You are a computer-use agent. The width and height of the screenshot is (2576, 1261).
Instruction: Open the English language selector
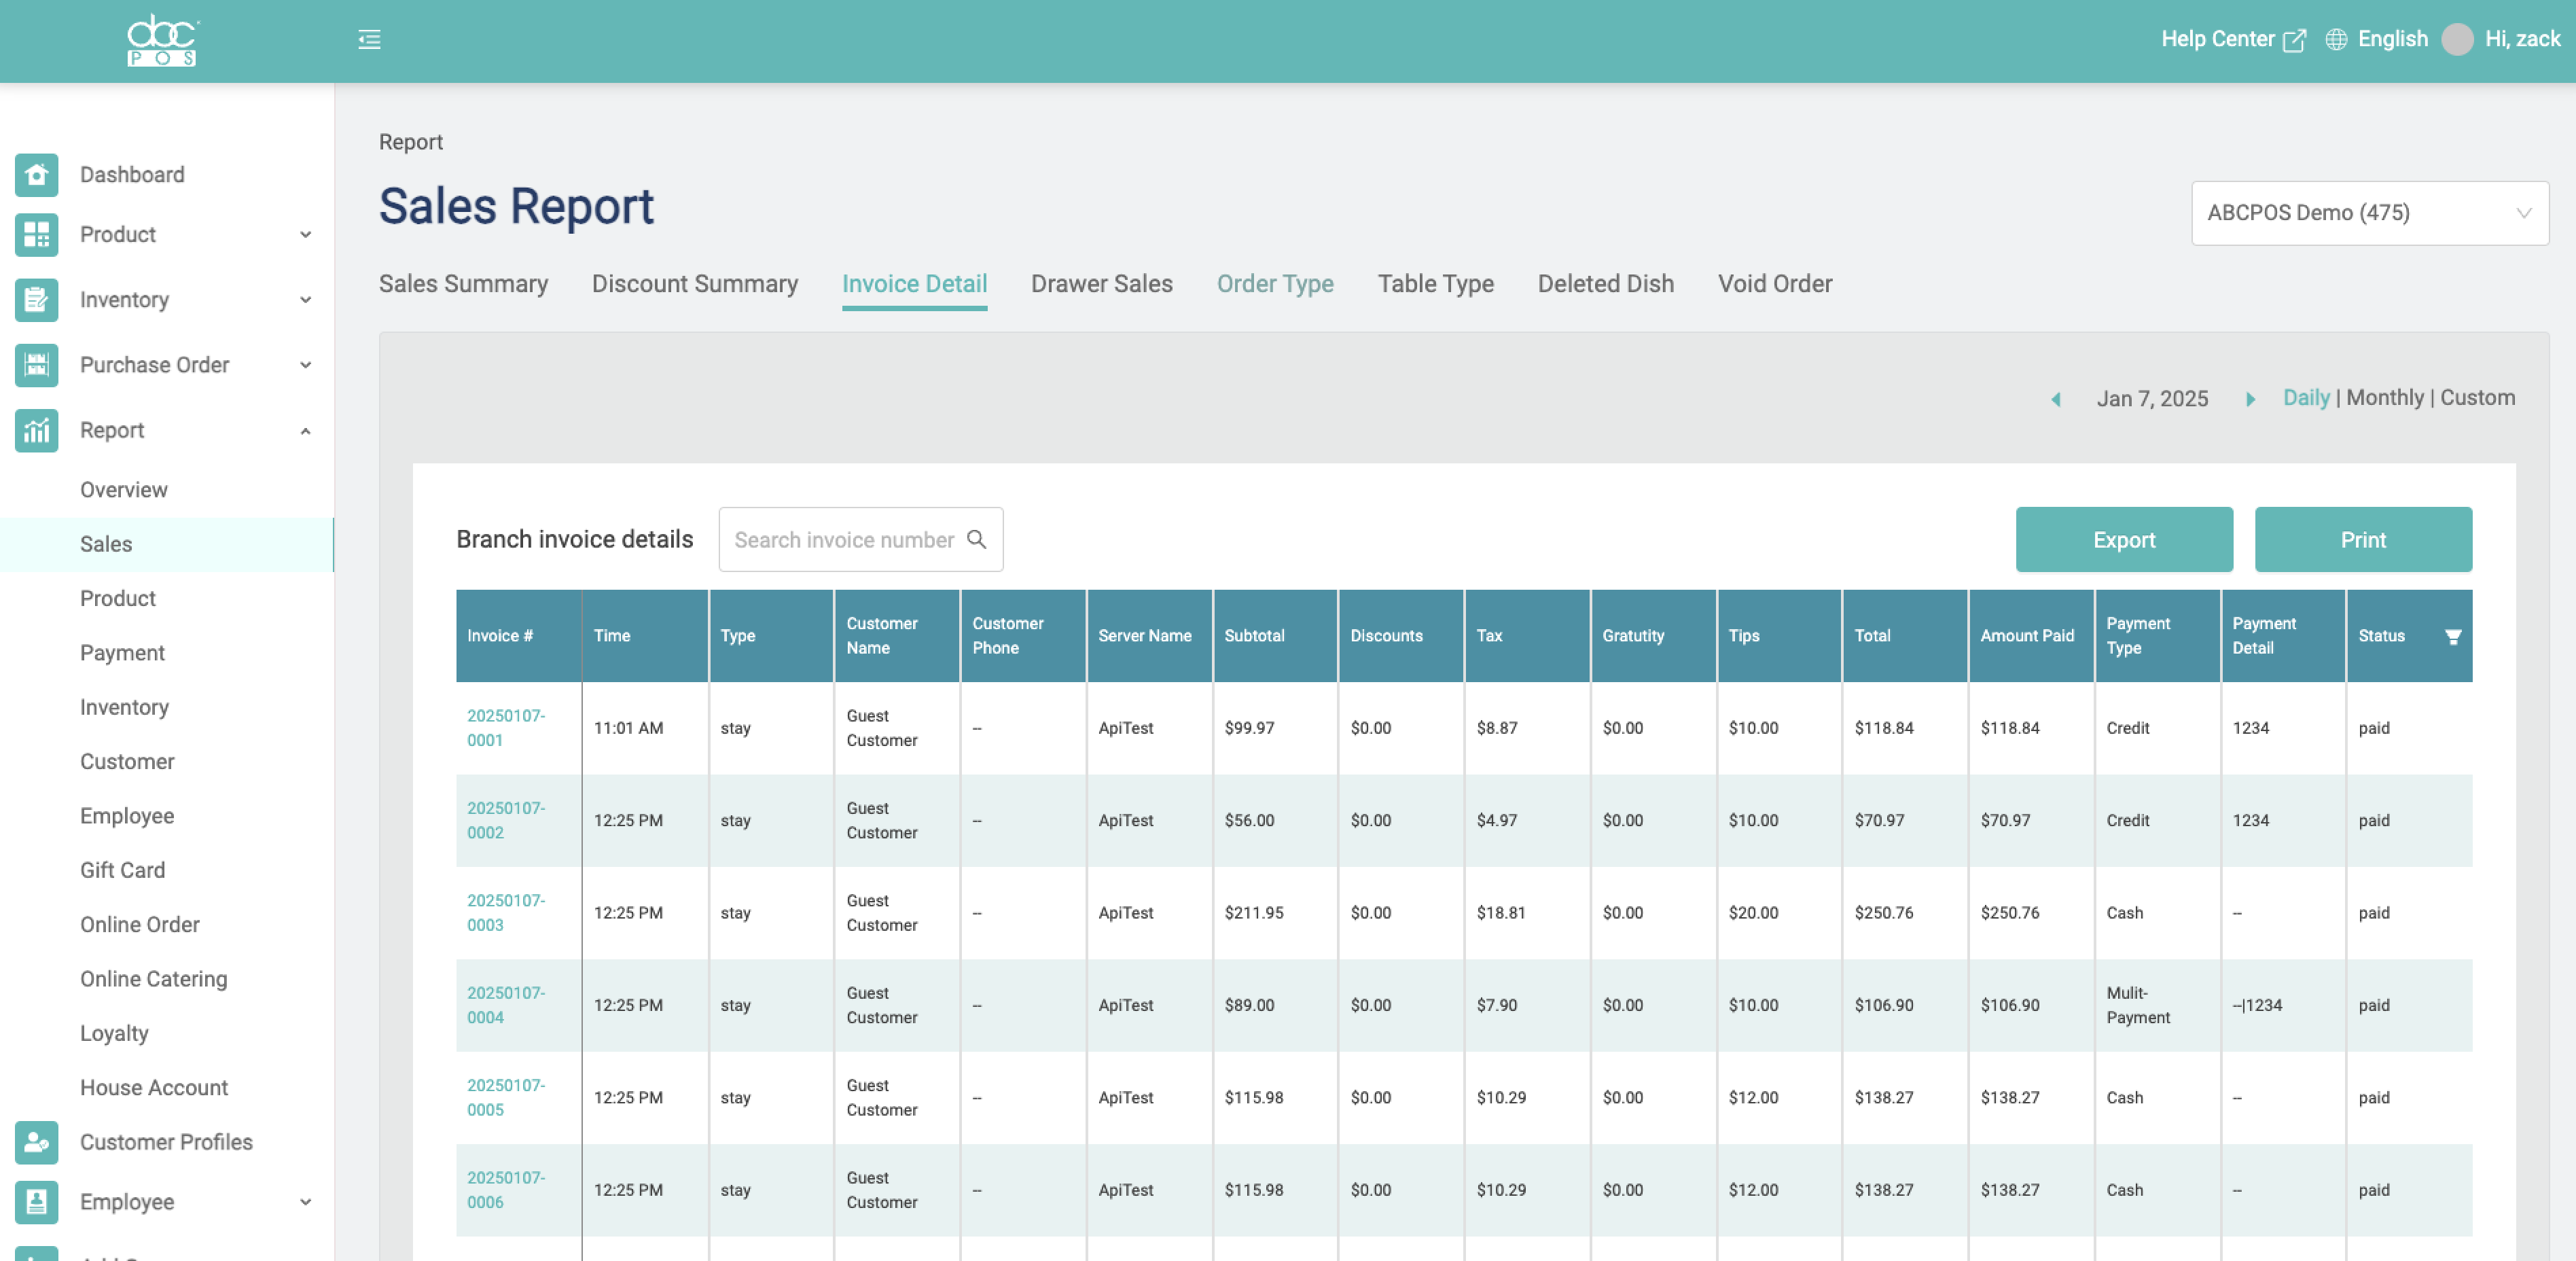2392,39
